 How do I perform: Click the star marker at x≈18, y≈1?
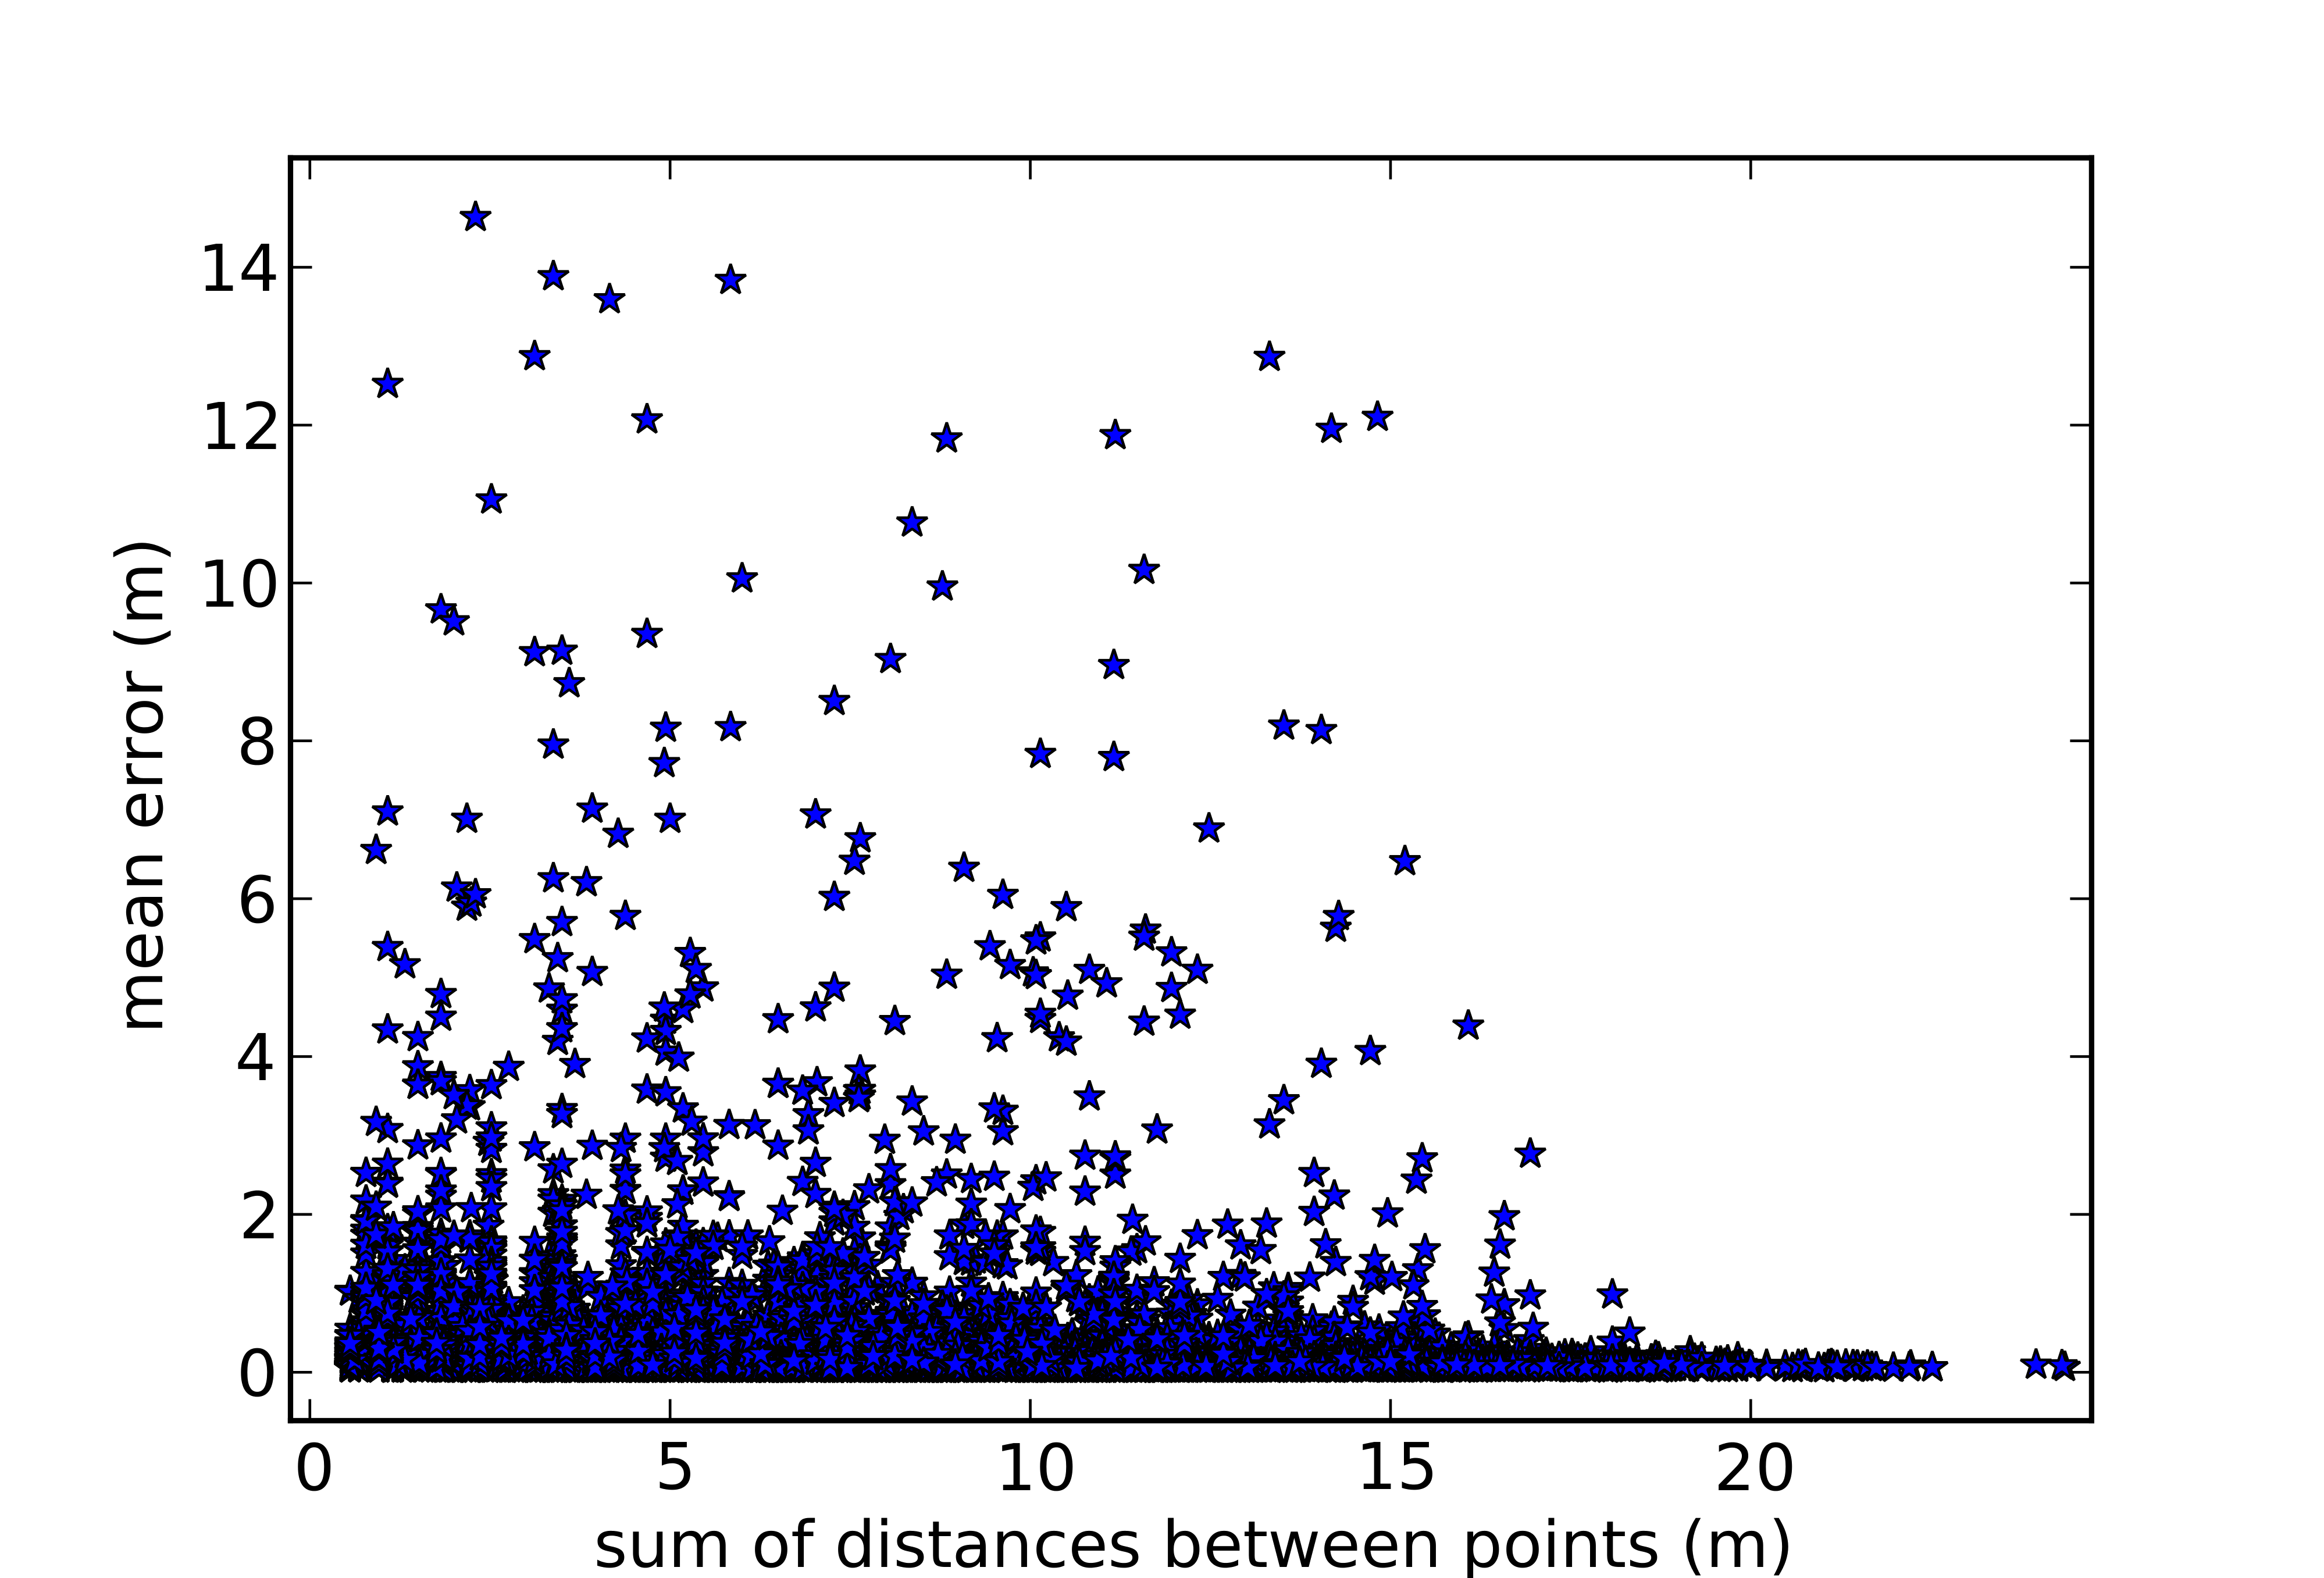pos(1611,1294)
